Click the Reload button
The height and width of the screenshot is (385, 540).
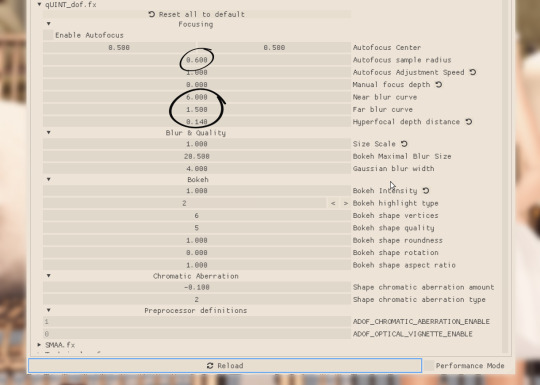(x=225, y=365)
